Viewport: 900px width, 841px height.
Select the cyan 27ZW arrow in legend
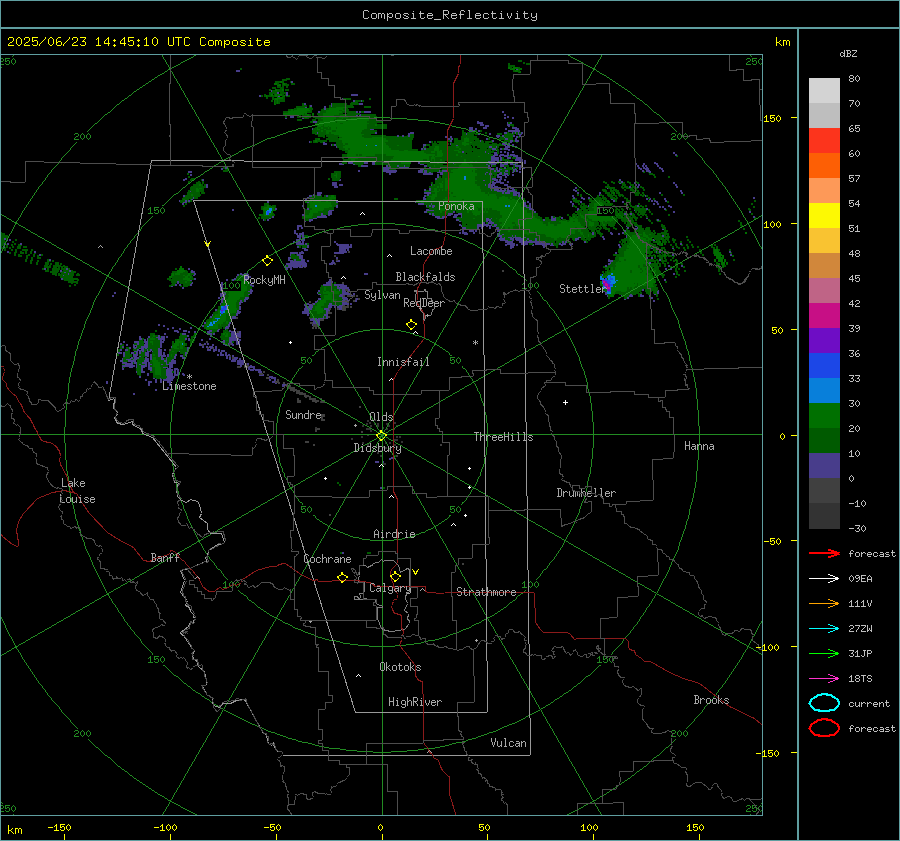point(824,629)
